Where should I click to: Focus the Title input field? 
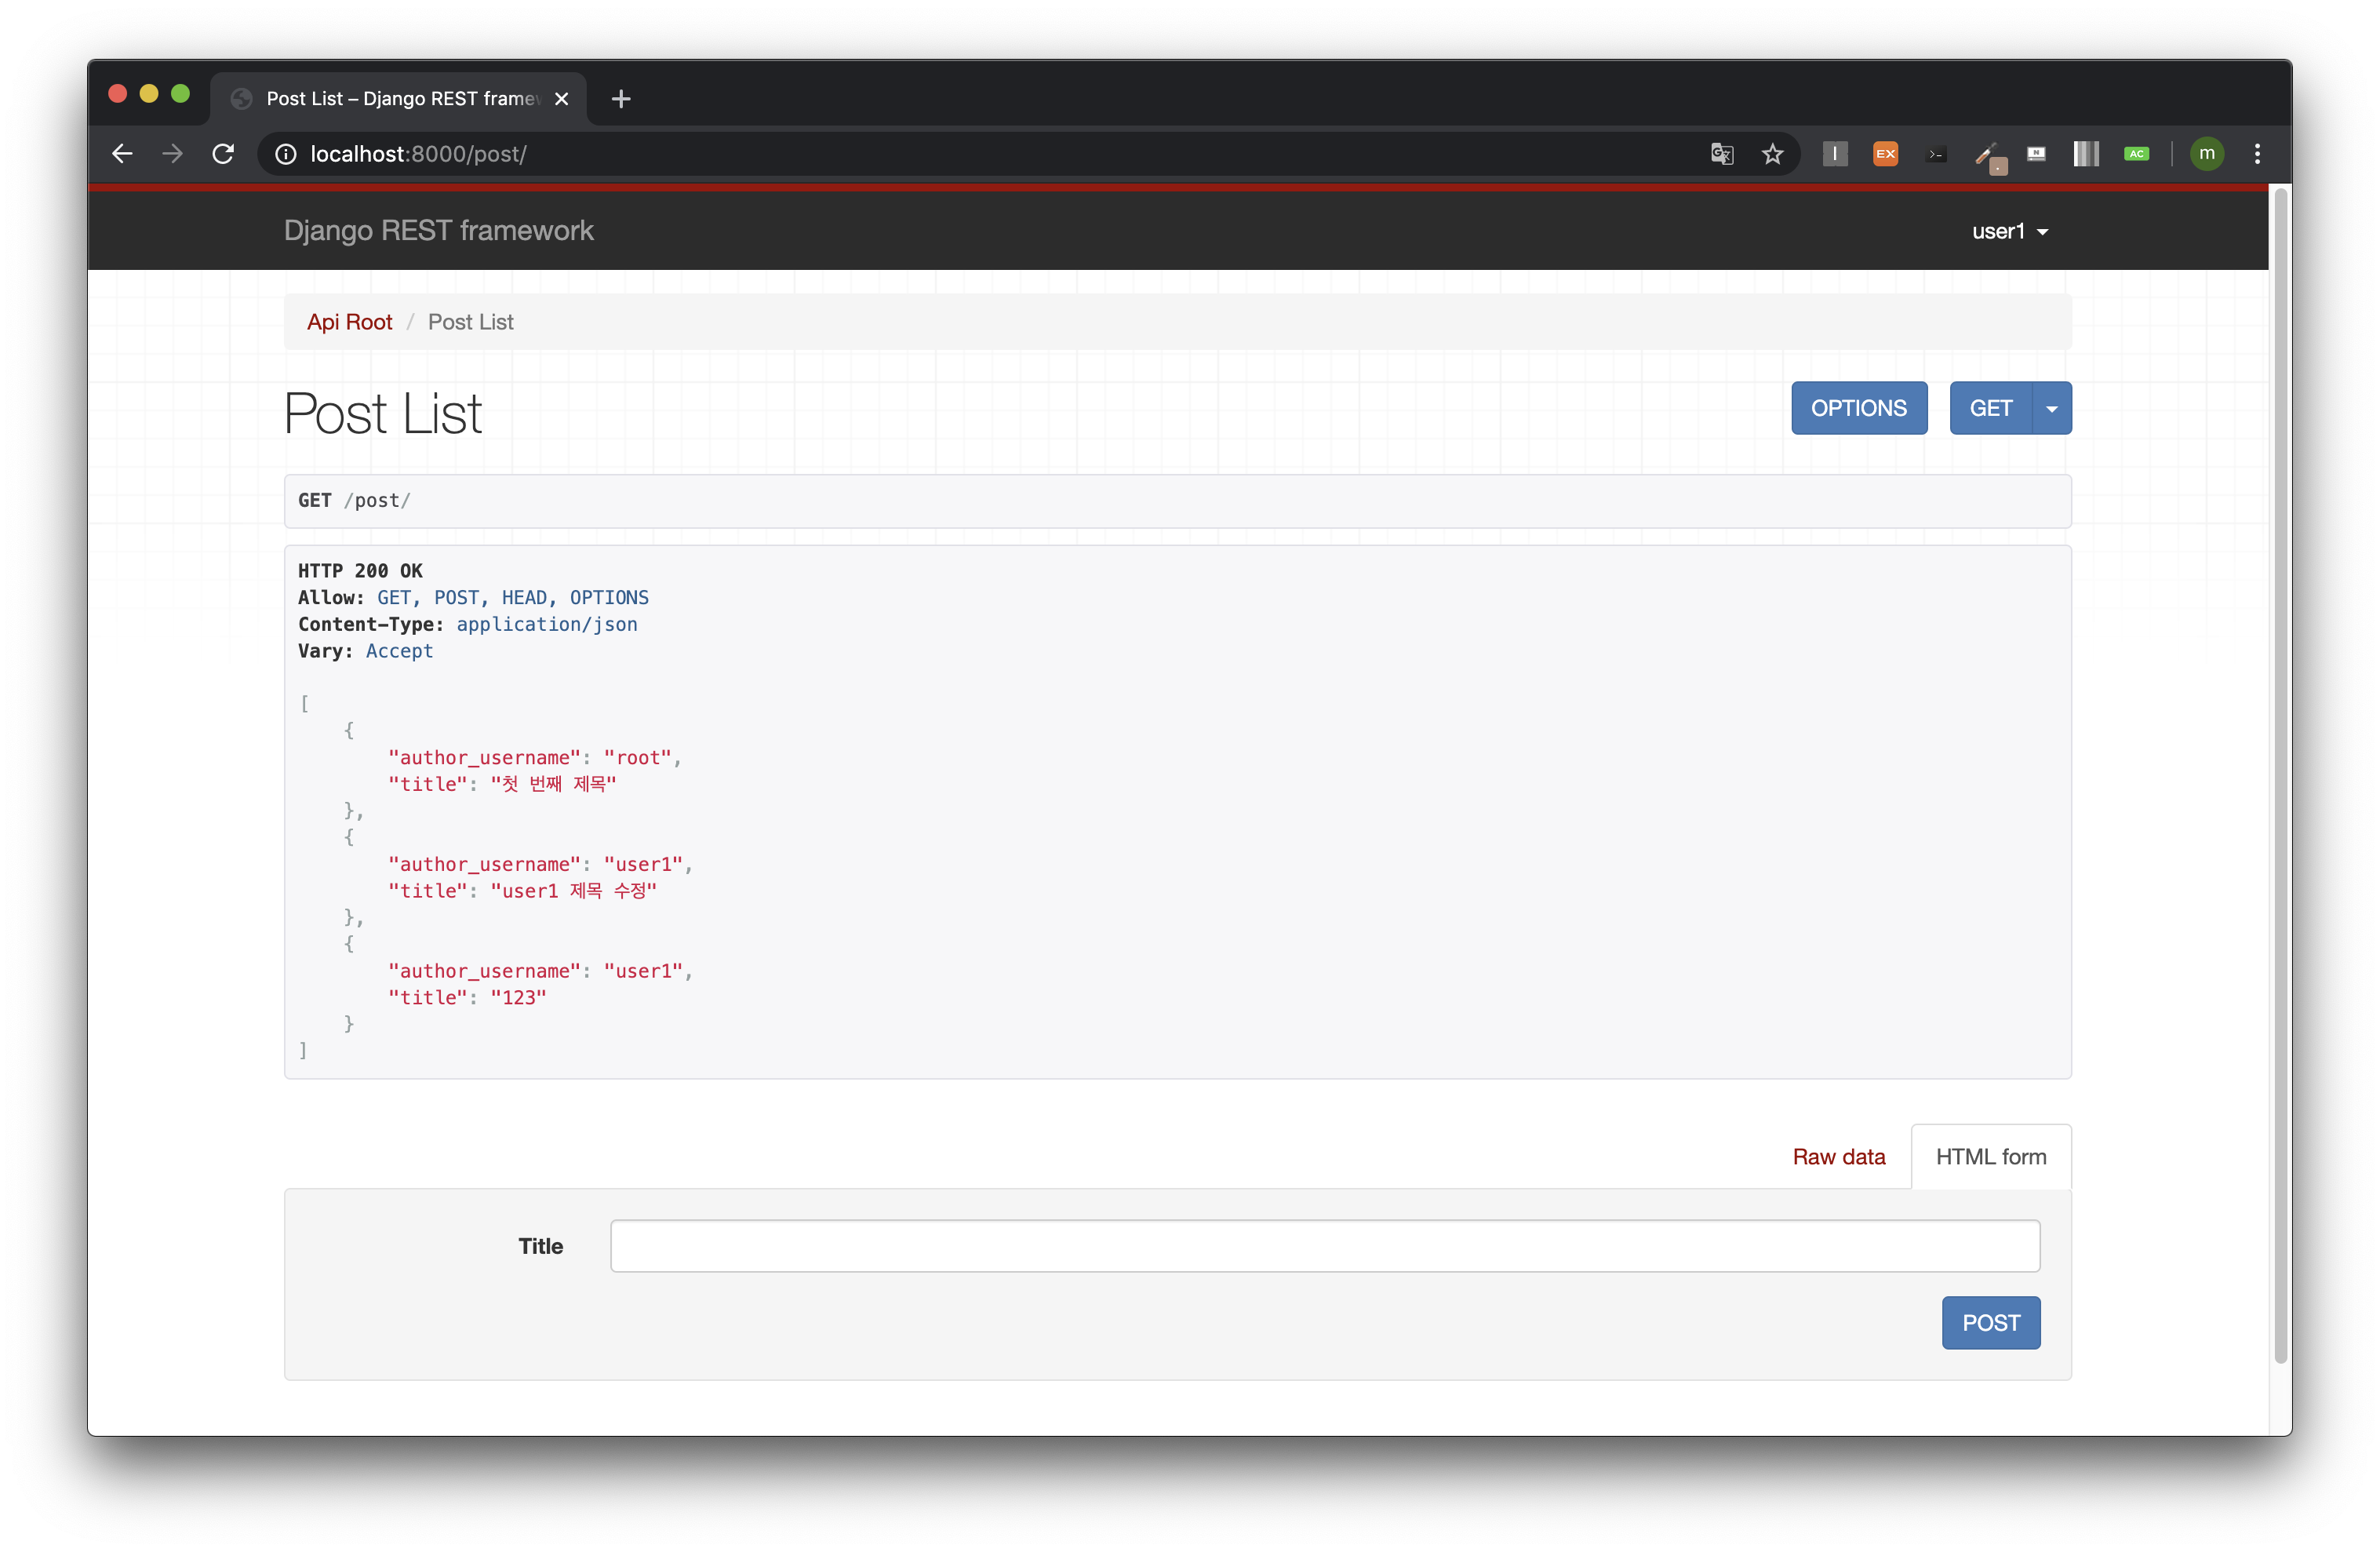tap(1324, 1245)
